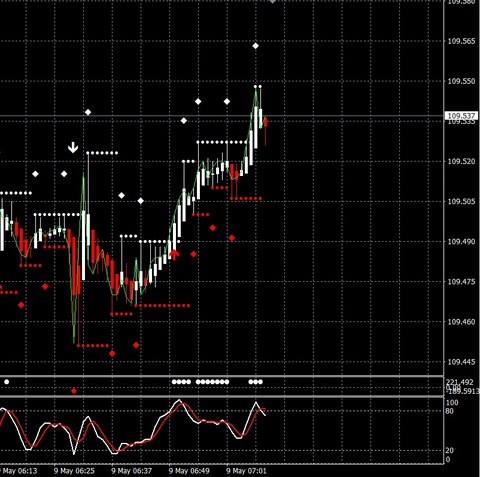Image resolution: width=480 pixels, height=477 pixels.
Task: Click the 109.475 price axis label
Action: click(461, 282)
